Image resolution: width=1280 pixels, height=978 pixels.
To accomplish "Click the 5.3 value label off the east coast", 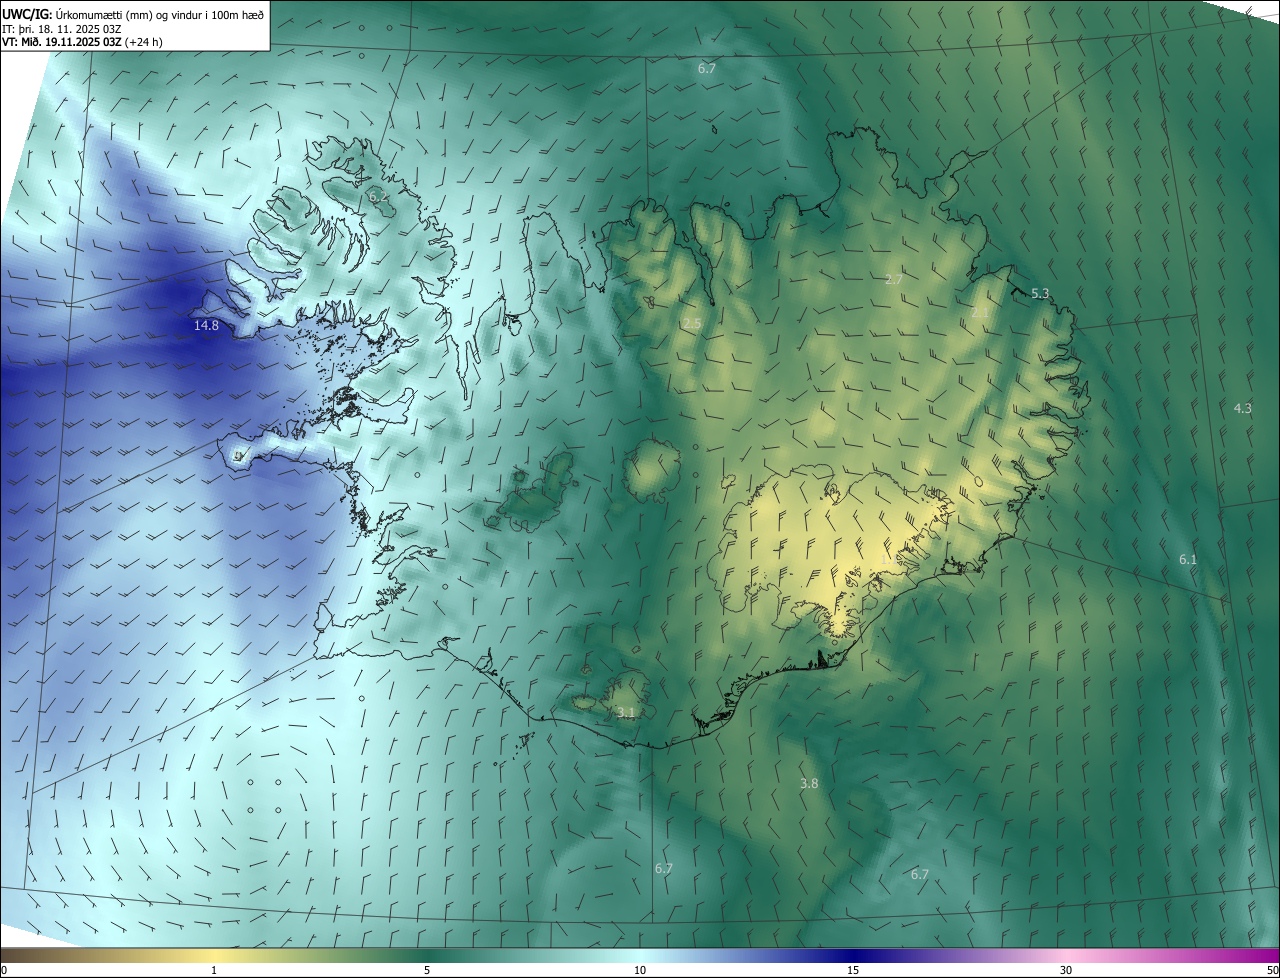I will [x=1040, y=293].
